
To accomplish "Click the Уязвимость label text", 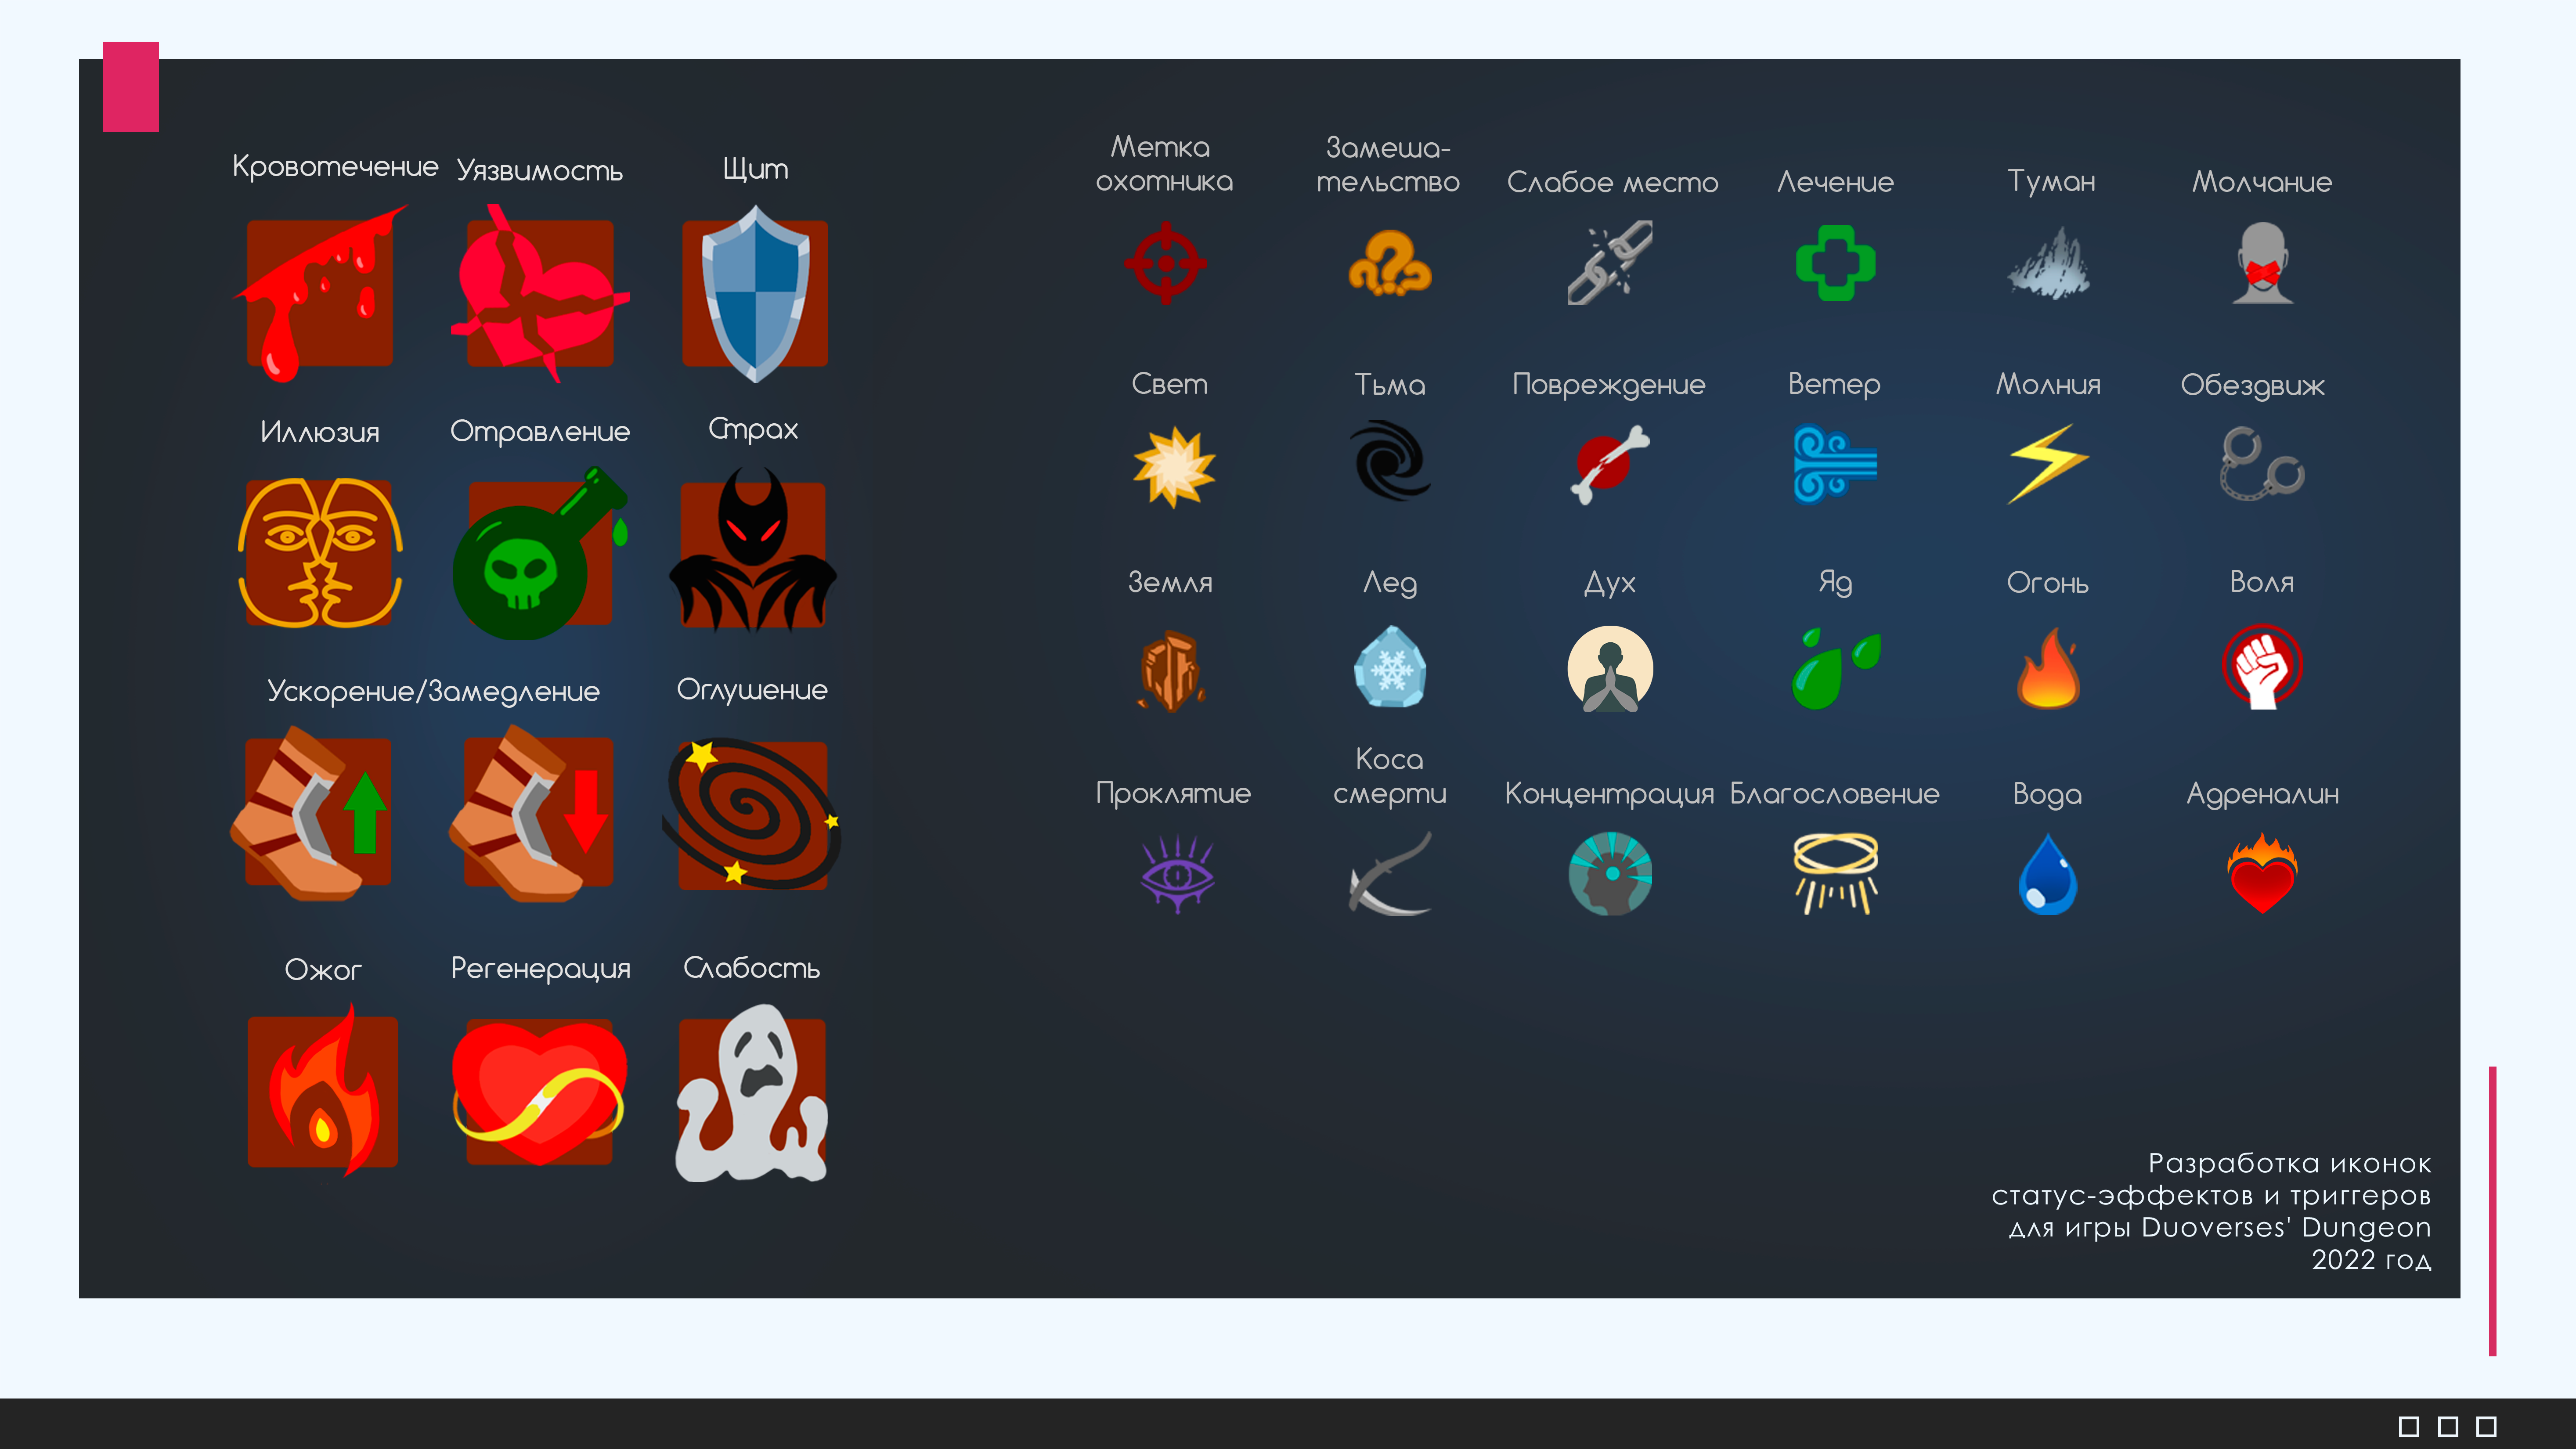I will point(540,171).
